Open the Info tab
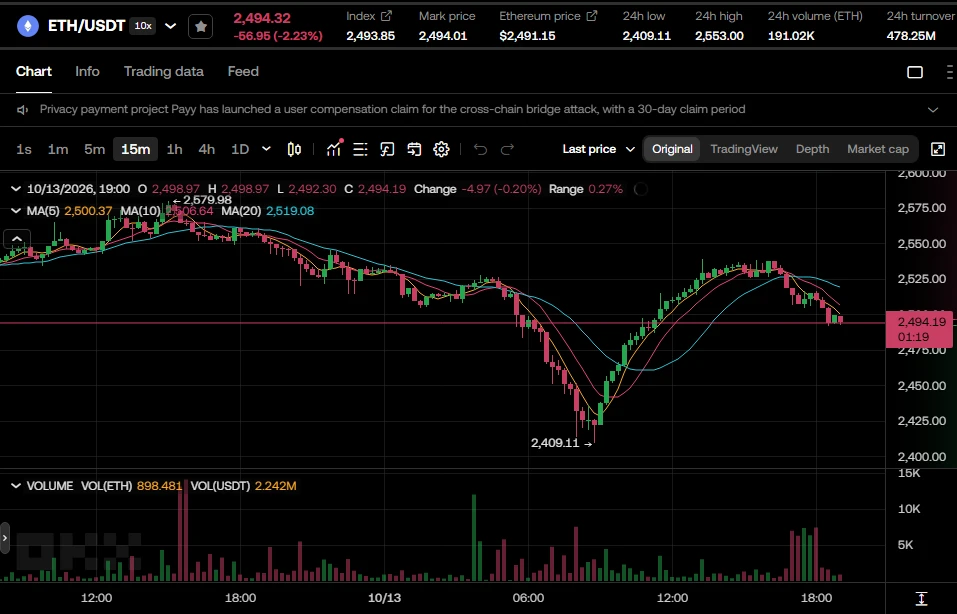The height and width of the screenshot is (614, 957). click(87, 72)
